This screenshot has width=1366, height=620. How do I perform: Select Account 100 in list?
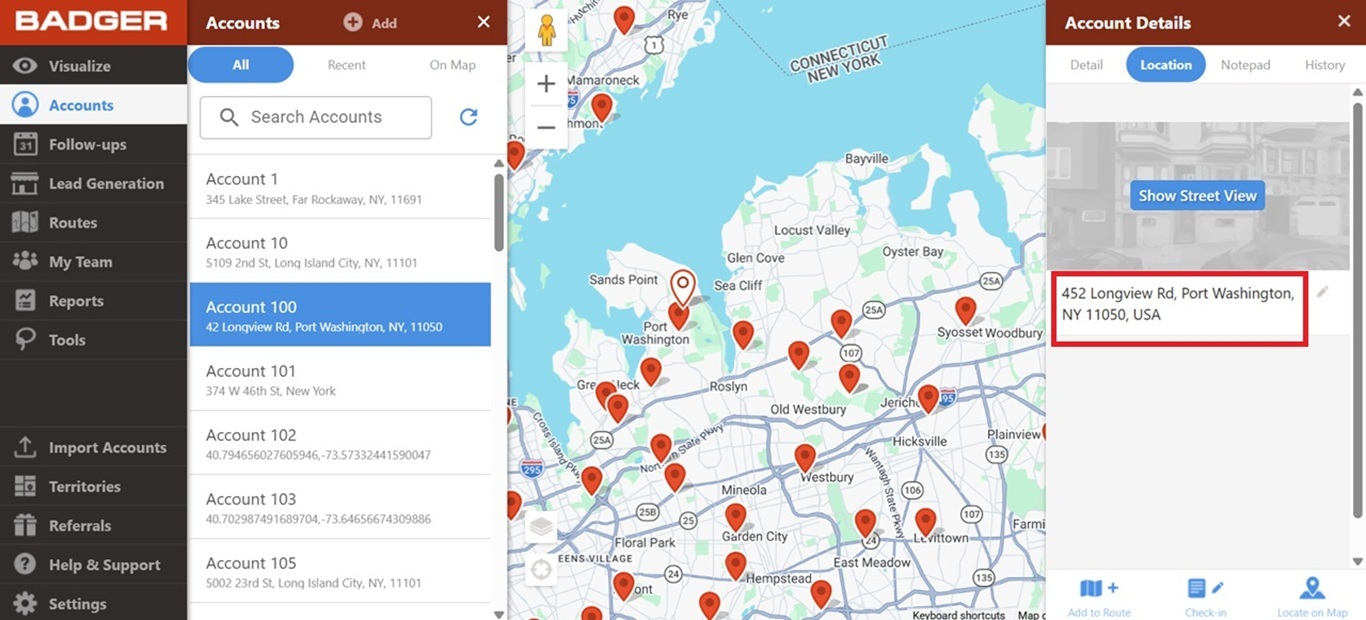(340, 315)
